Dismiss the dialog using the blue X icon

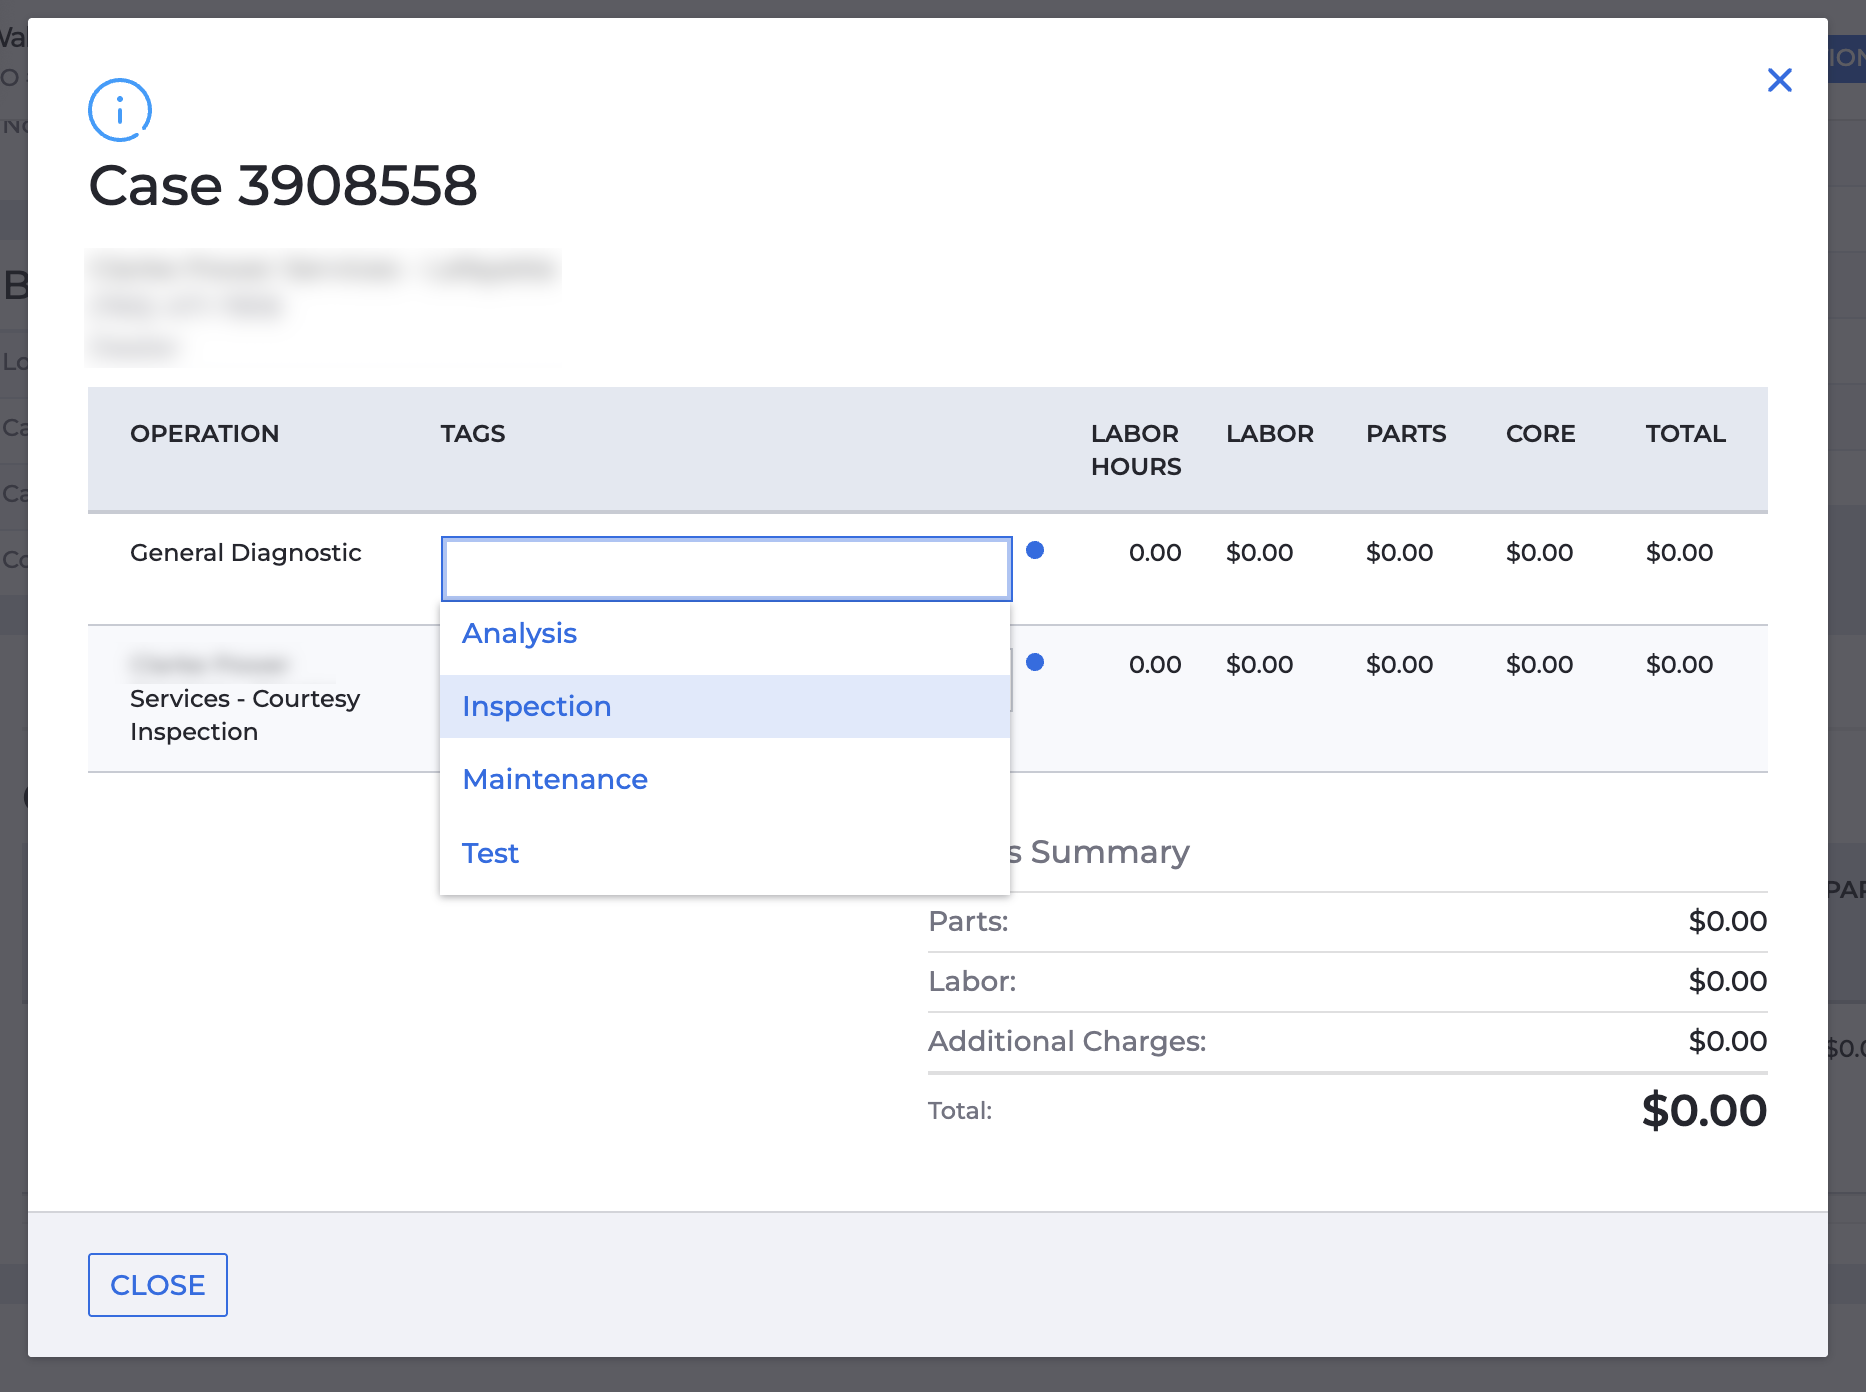tap(1780, 80)
